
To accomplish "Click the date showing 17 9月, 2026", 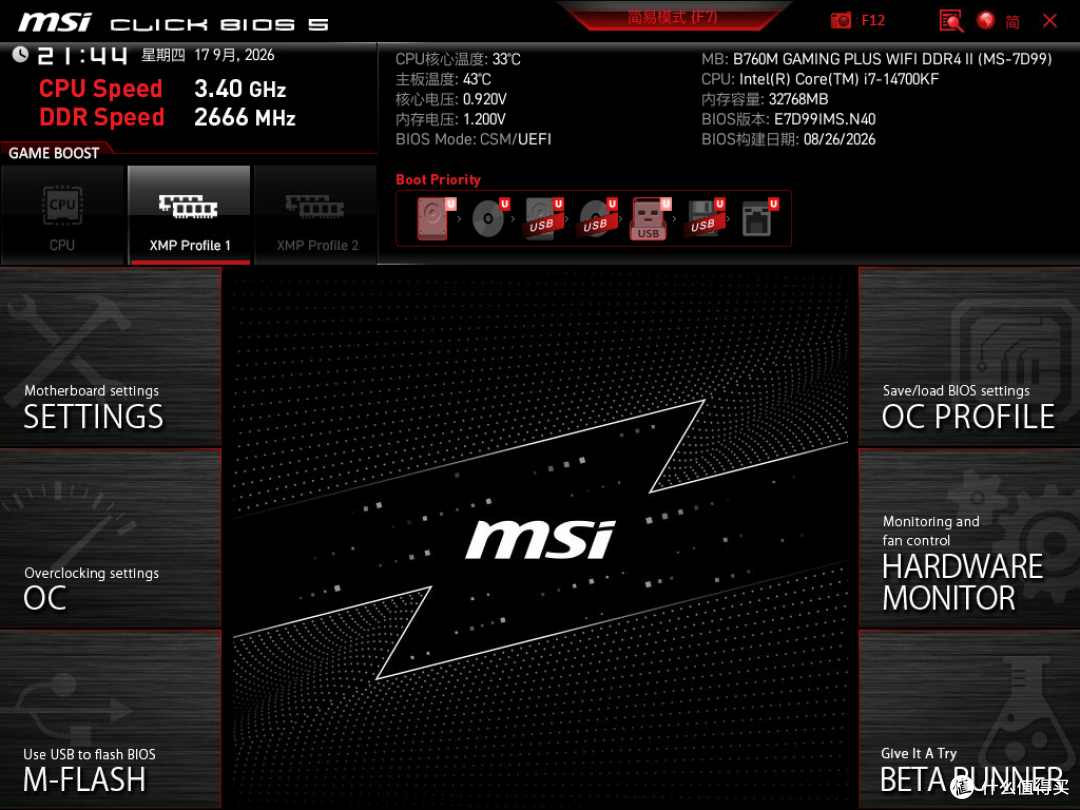I will (234, 55).
